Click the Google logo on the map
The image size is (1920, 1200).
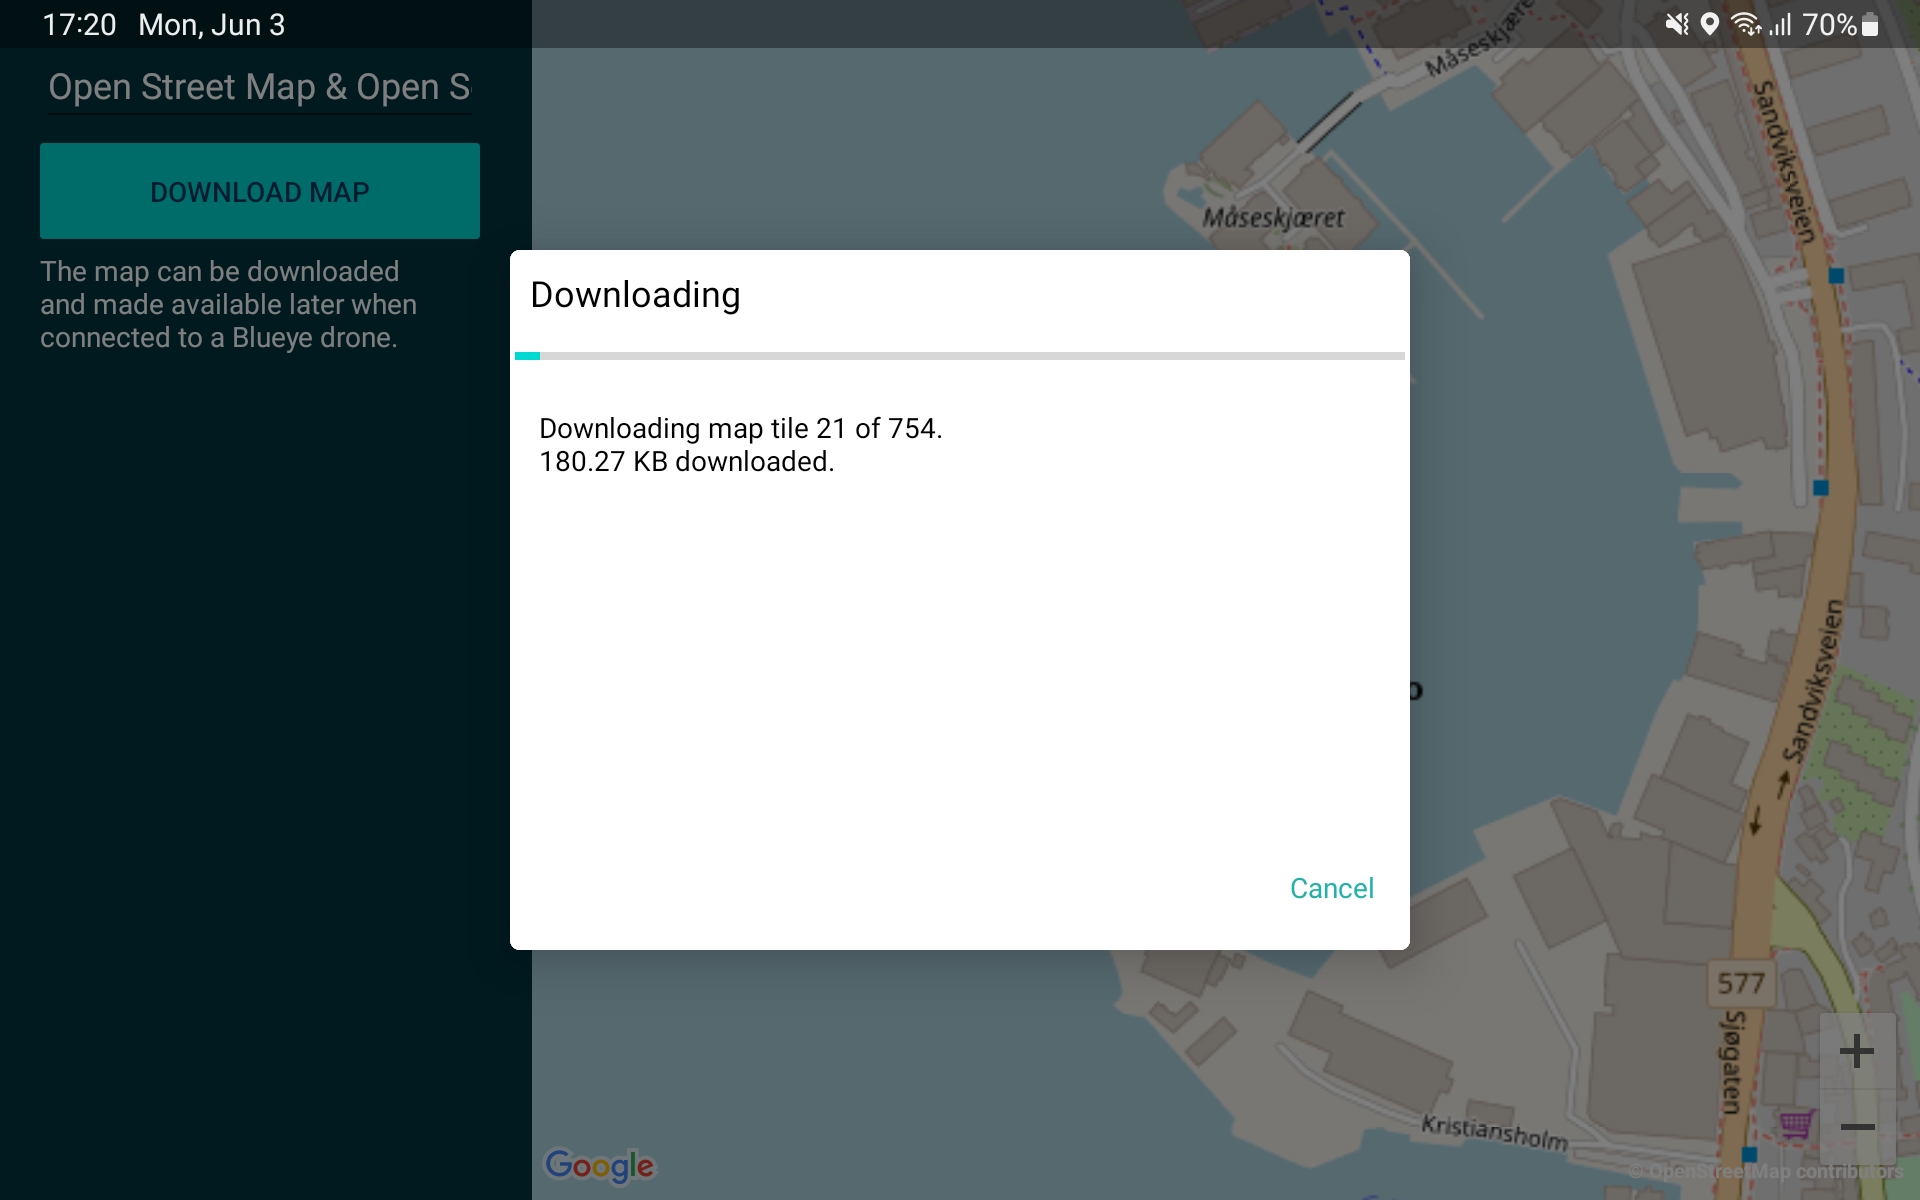599,1165
